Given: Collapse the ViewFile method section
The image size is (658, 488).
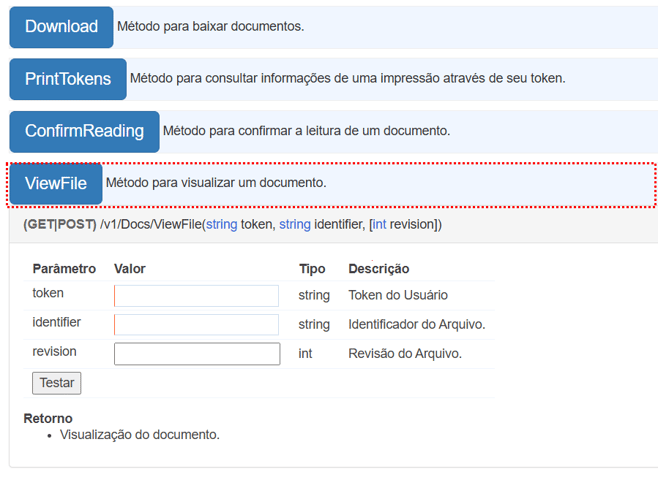Looking at the screenshot, I should tap(56, 184).
